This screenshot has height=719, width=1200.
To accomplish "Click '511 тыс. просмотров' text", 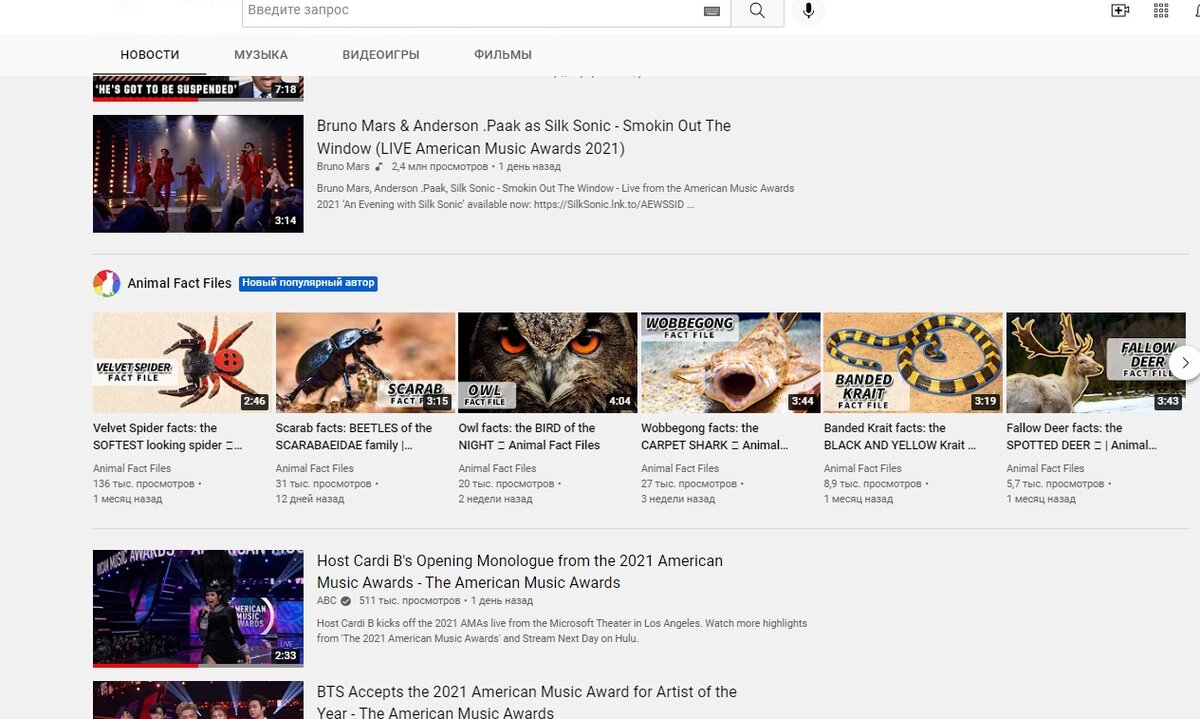I will [x=410, y=601].
